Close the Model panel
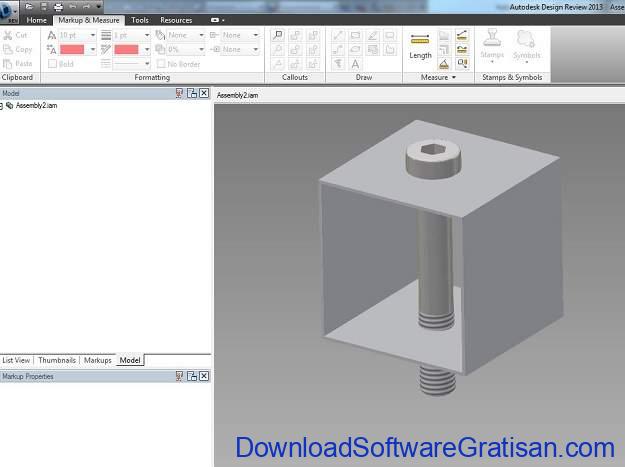The width and height of the screenshot is (625, 467). 204,93
